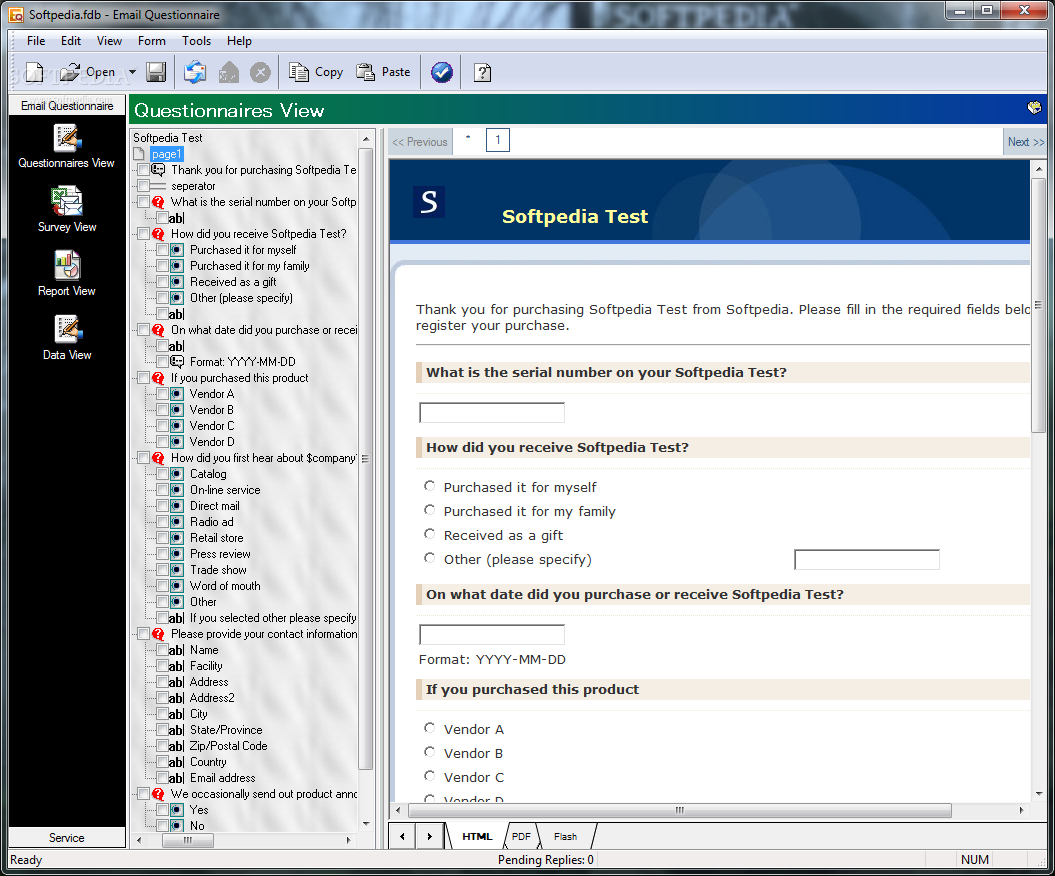Screen dimensions: 1055x876
Task: Click the Open folder toolbar icon
Action: click(x=70, y=72)
